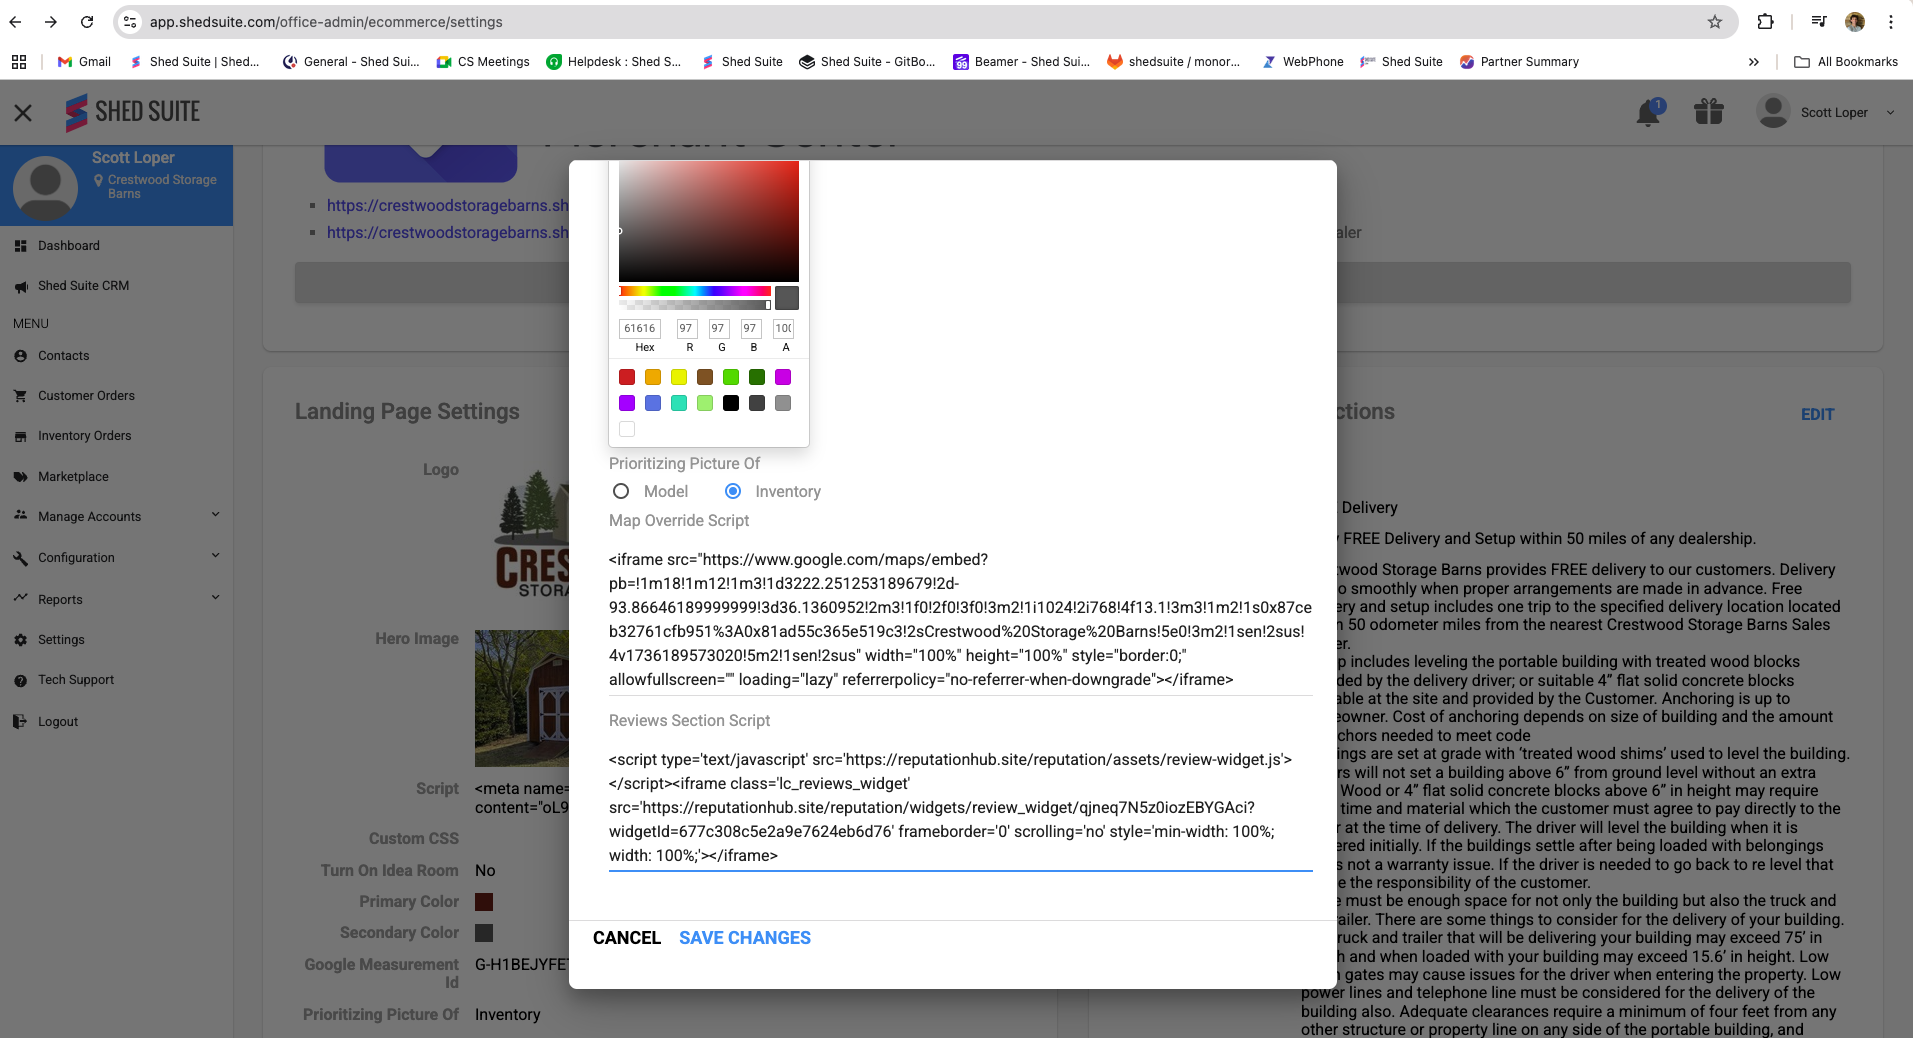
Task: Select the Inventory radio button
Action: (733, 492)
